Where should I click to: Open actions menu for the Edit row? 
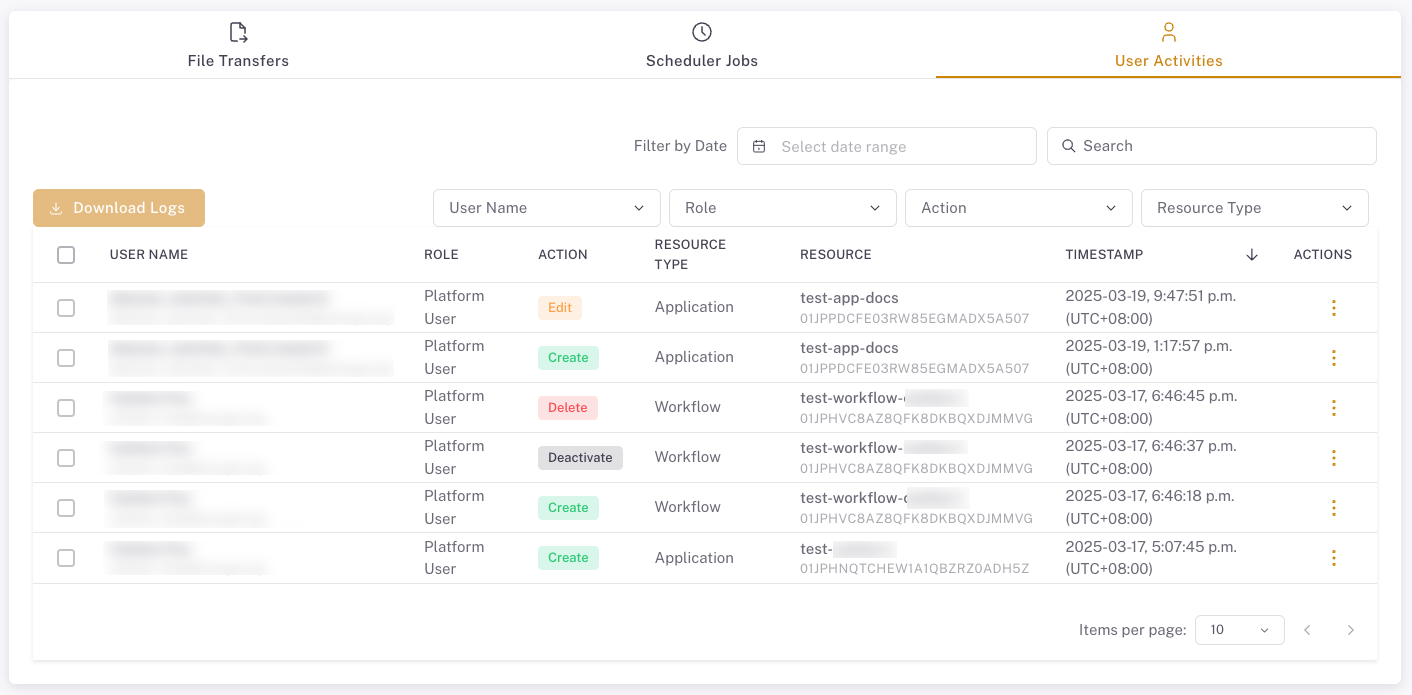point(1333,308)
